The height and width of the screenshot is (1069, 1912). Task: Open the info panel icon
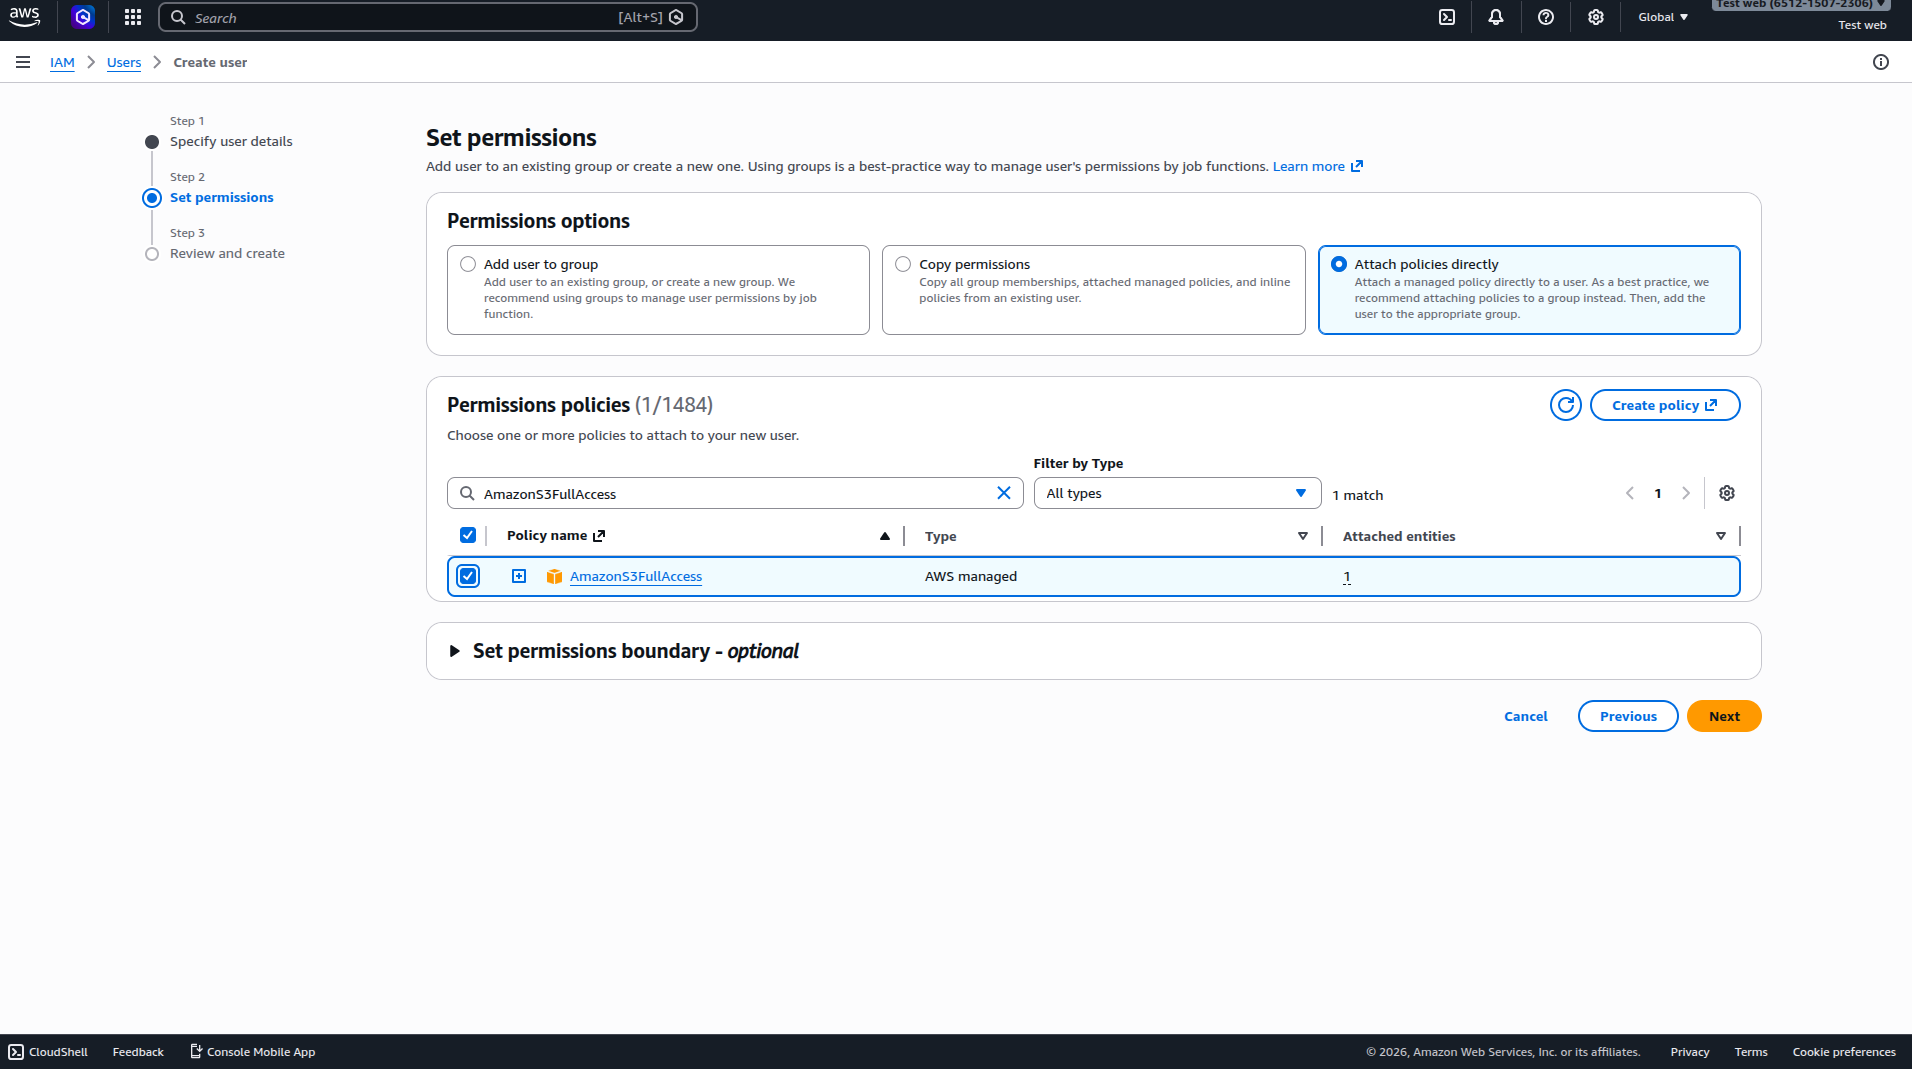(x=1881, y=62)
